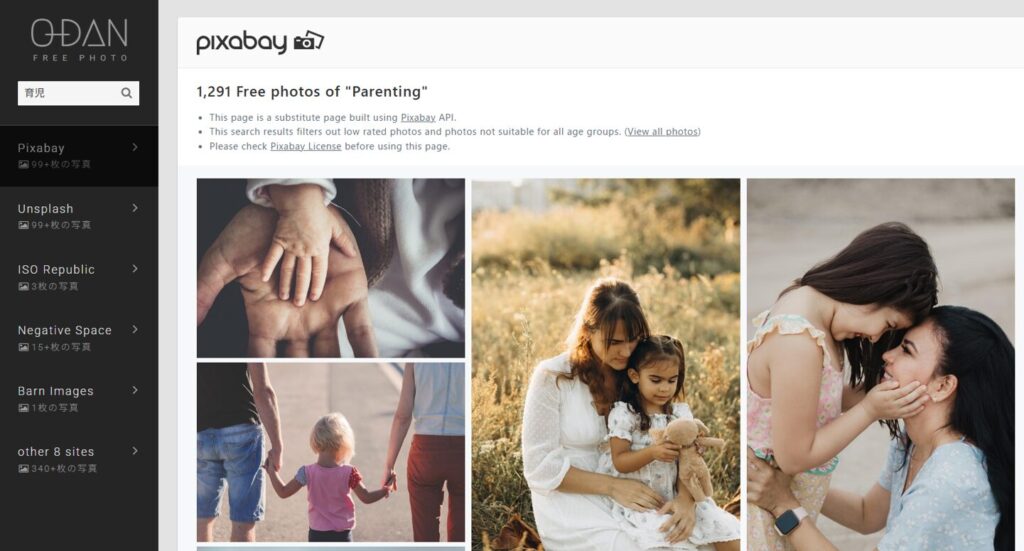The image size is (1024, 551).
Task: Open the Pixabay API link
Action: pyautogui.click(x=418, y=118)
